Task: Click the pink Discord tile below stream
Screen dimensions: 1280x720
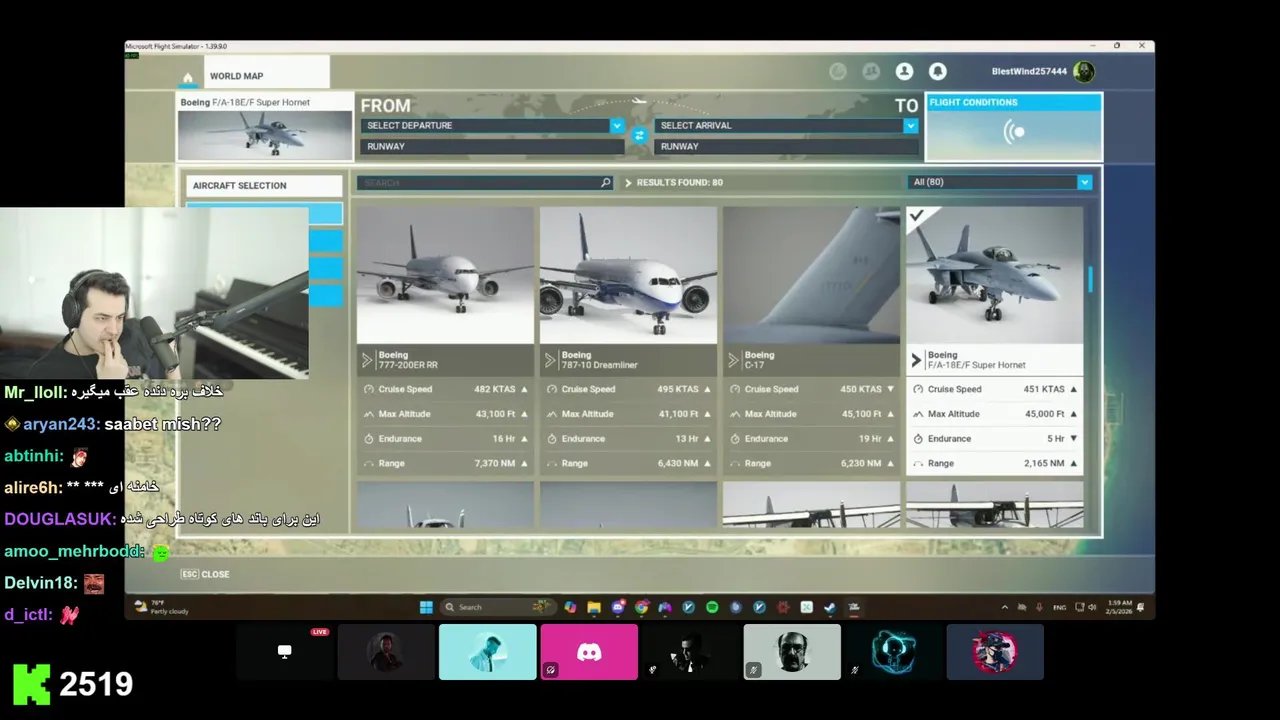Action: click(589, 652)
